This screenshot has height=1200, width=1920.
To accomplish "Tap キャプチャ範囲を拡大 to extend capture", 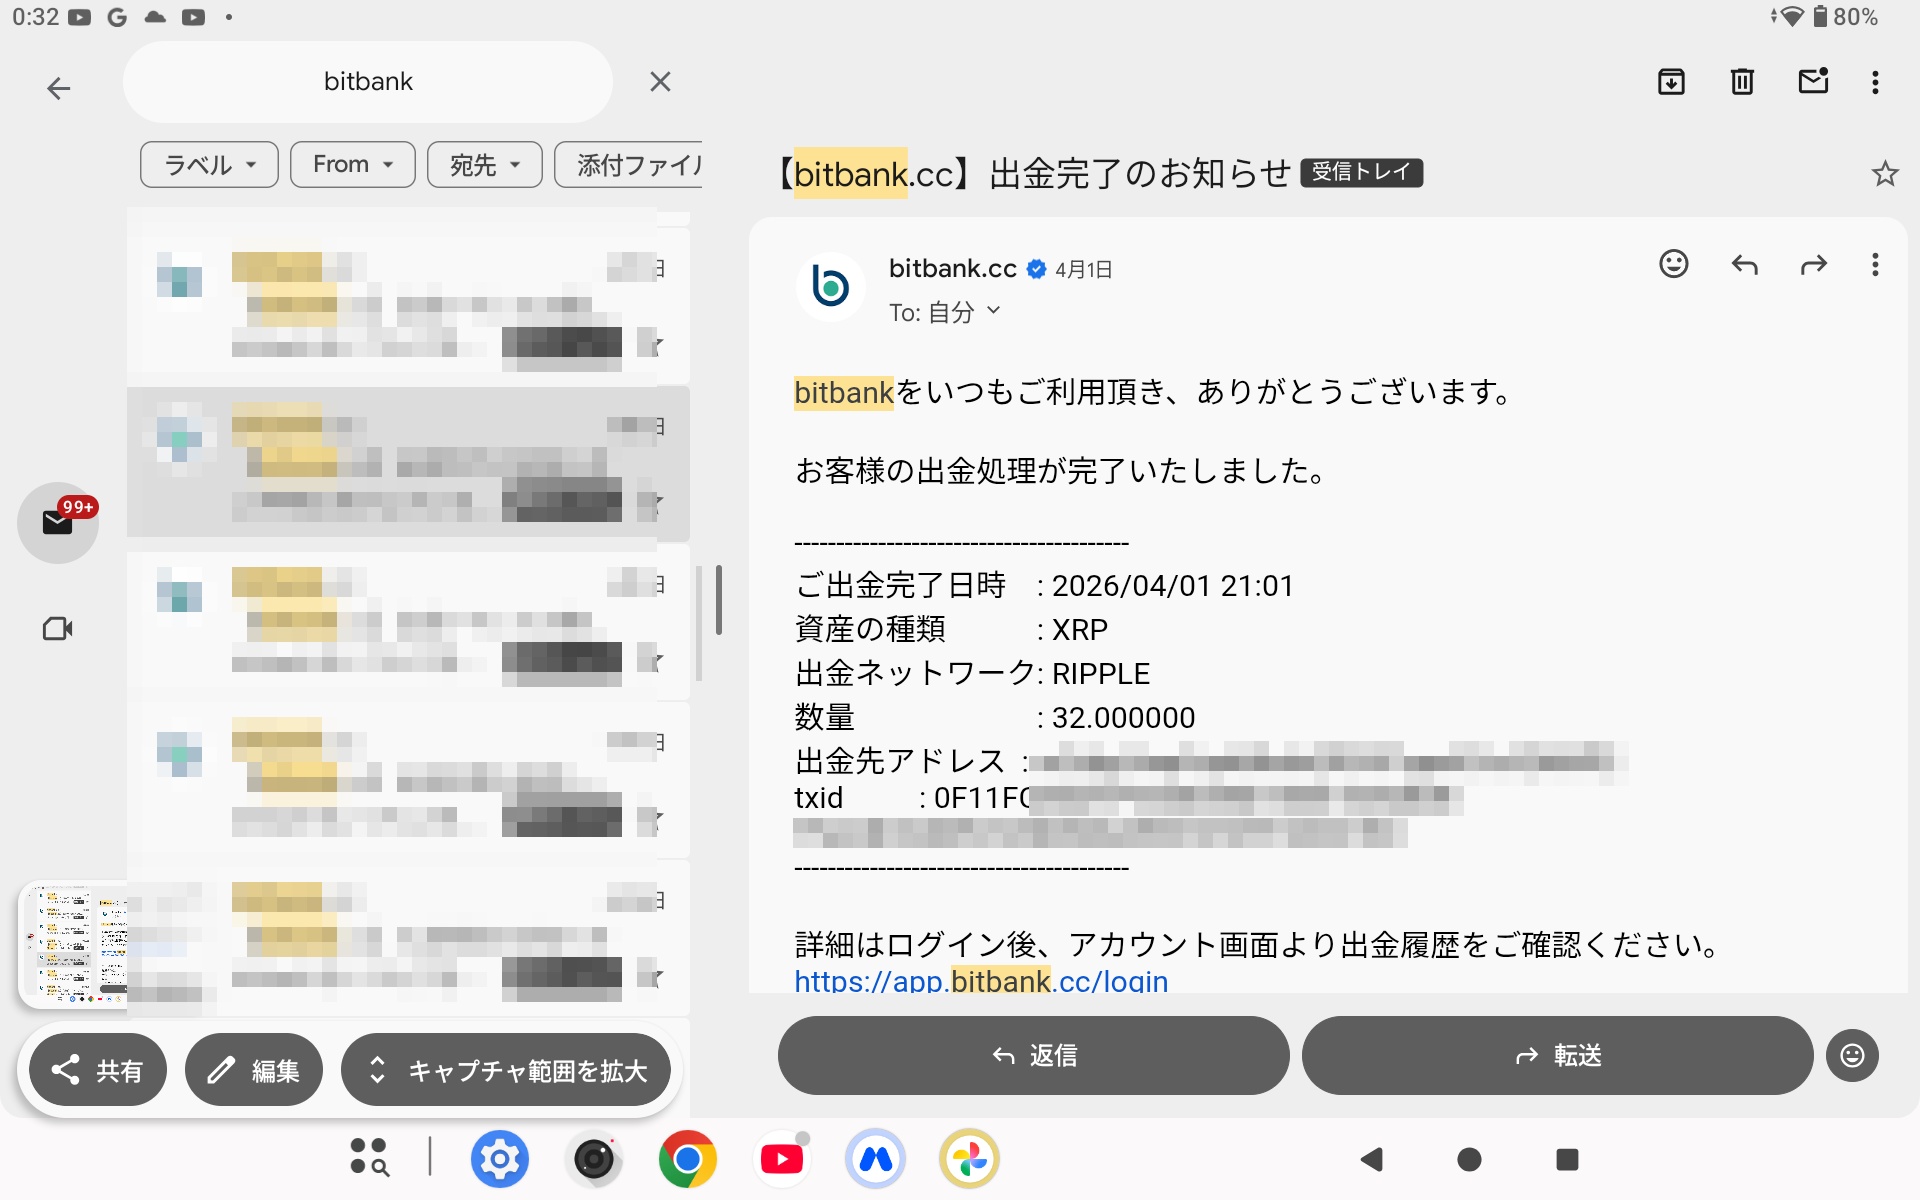I will click(x=506, y=1070).
